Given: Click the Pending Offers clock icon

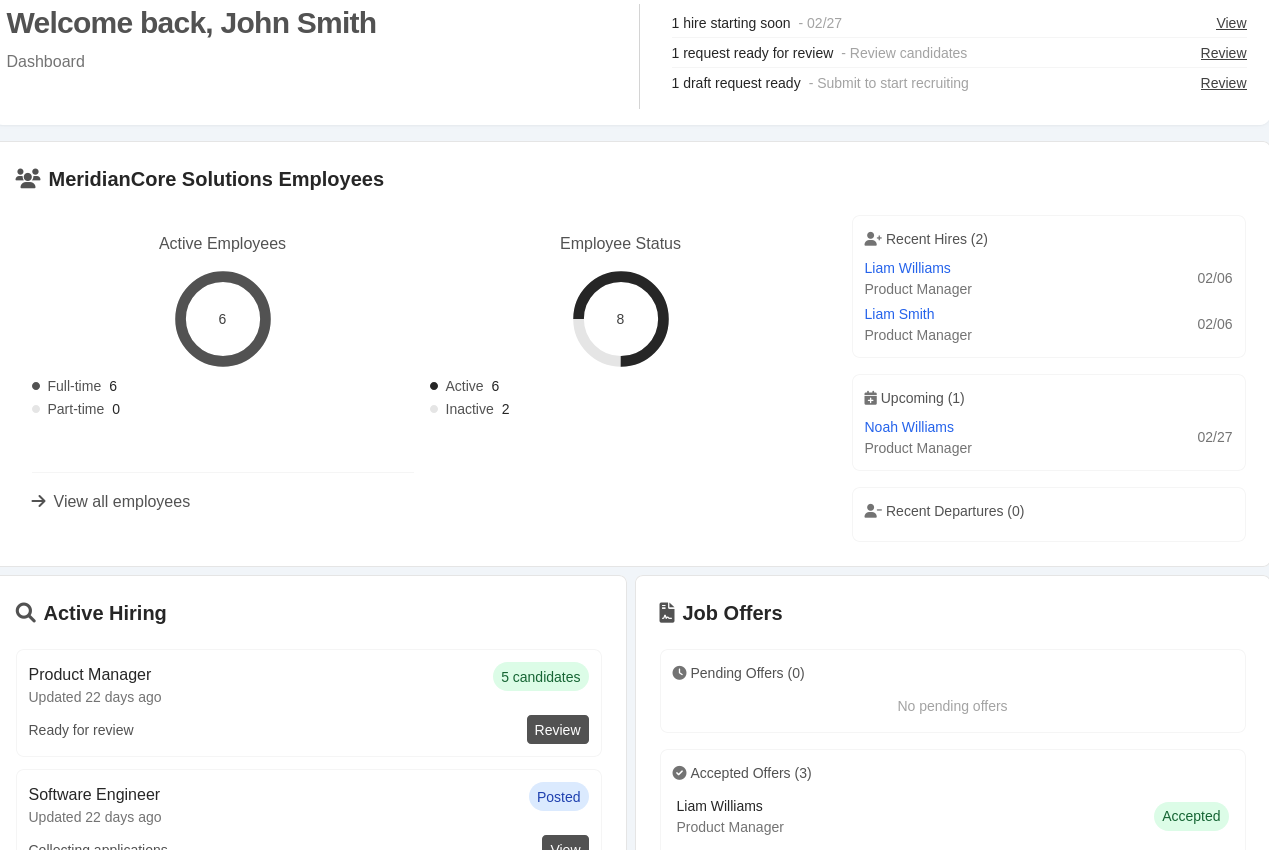Looking at the screenshot, I should [x=679, y=673].
